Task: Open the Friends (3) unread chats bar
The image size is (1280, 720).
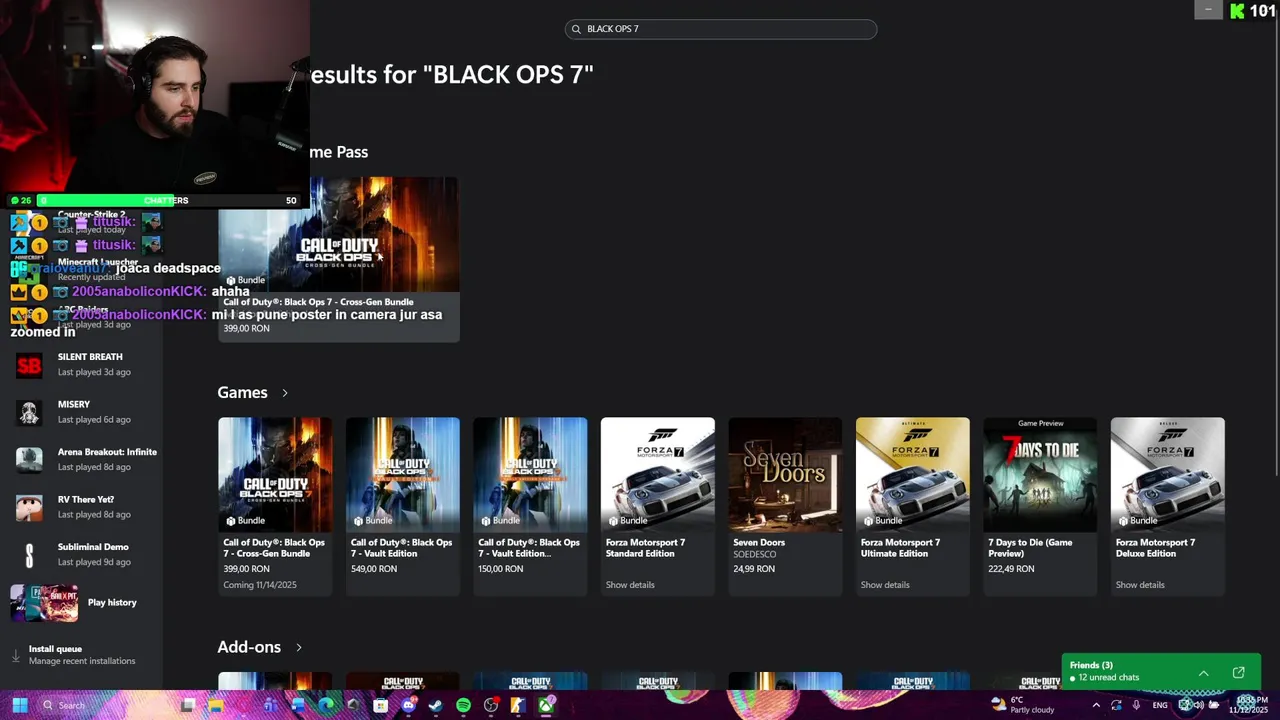Action: 1161,671
